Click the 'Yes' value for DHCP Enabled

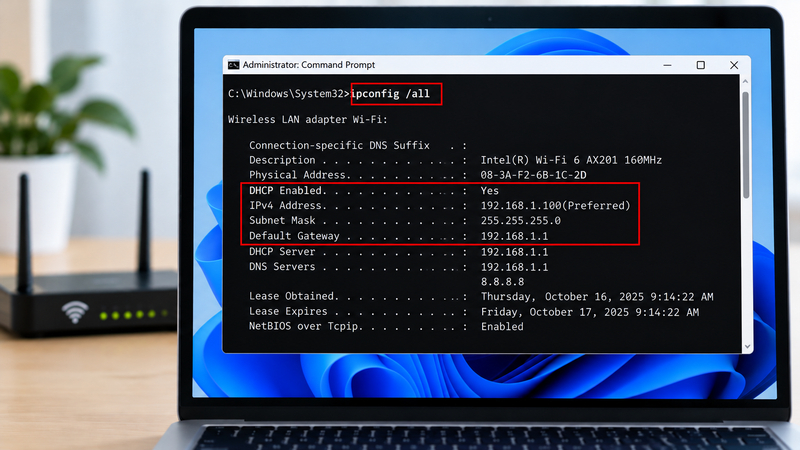(x=489, y=190)
